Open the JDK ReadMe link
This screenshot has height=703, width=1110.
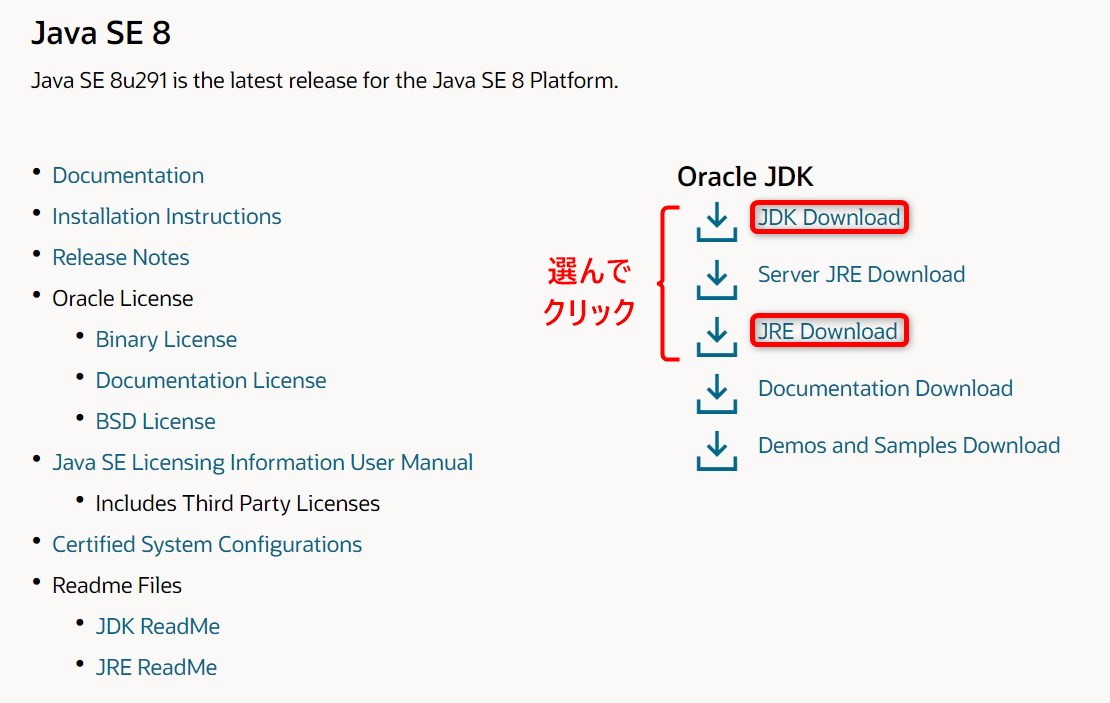(x=157, y=626)
